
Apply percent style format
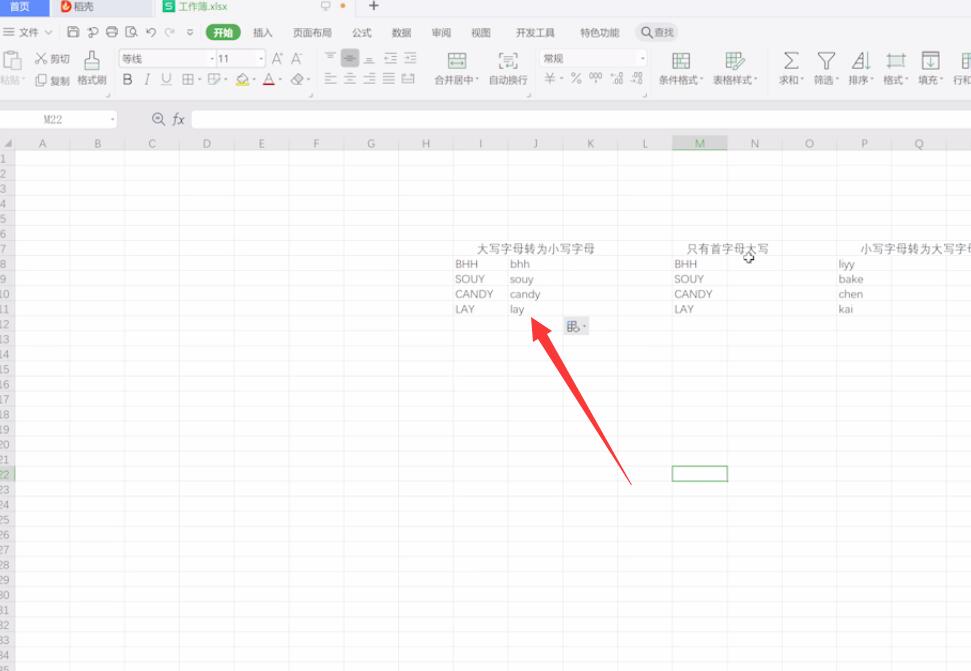[x=576, y=79]
